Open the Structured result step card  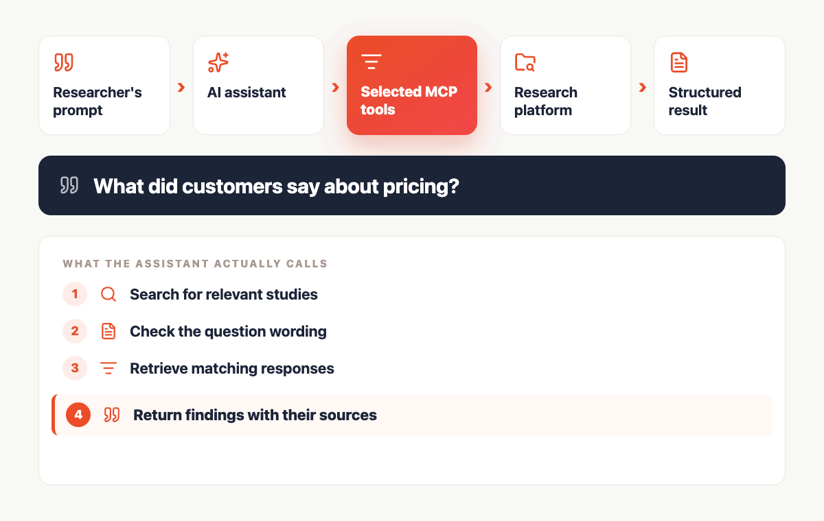(719, 85)
